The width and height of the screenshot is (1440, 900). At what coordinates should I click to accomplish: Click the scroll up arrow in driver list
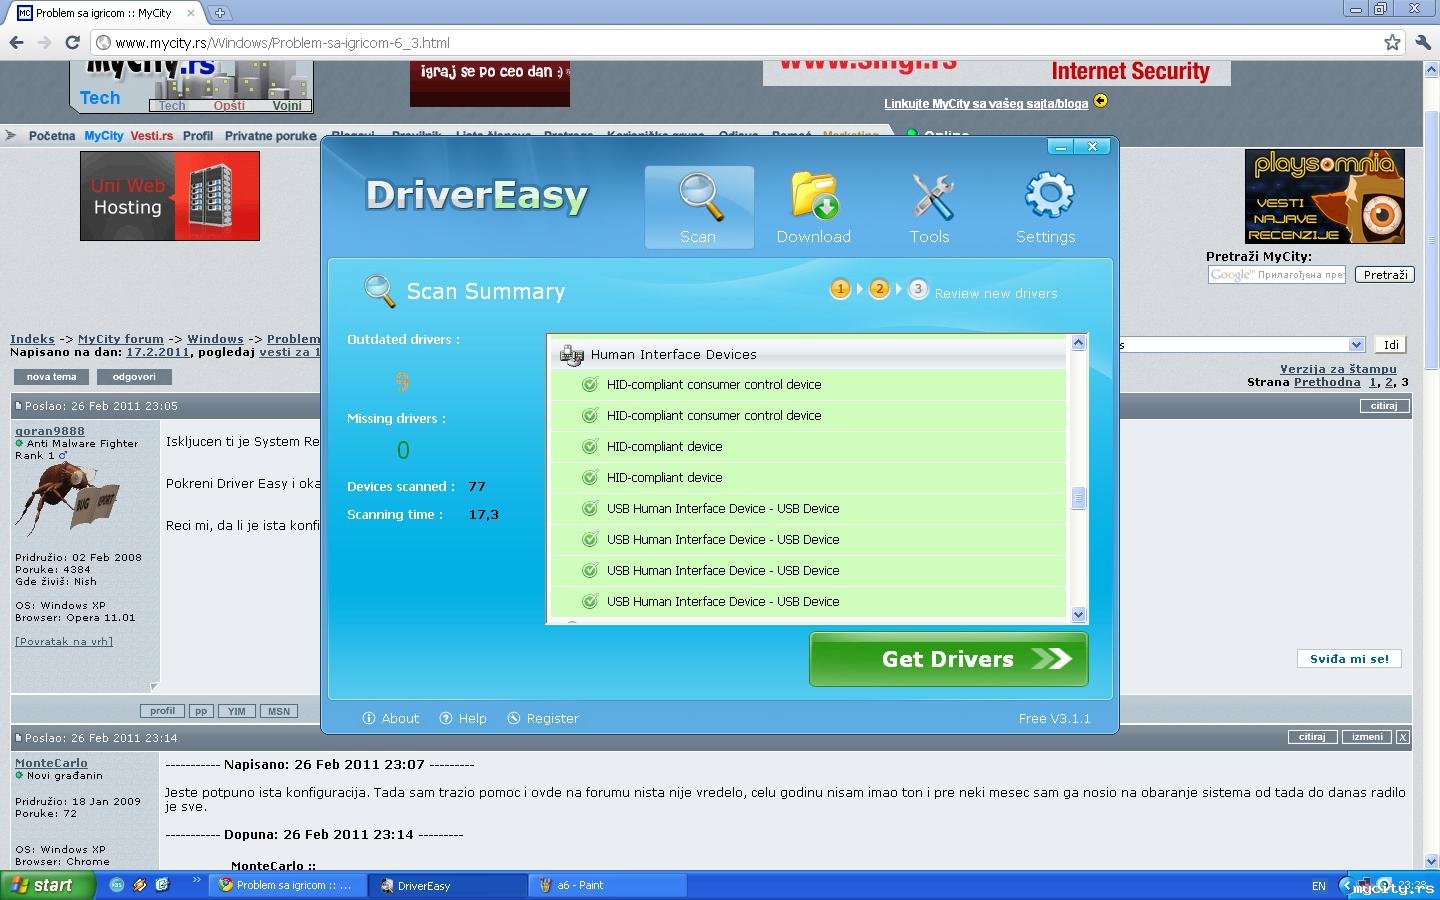coord(1078,343)
